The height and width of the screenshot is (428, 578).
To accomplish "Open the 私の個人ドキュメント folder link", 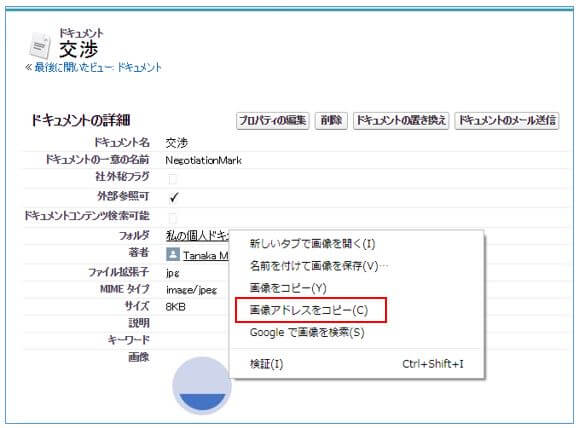I will point(198,236).
